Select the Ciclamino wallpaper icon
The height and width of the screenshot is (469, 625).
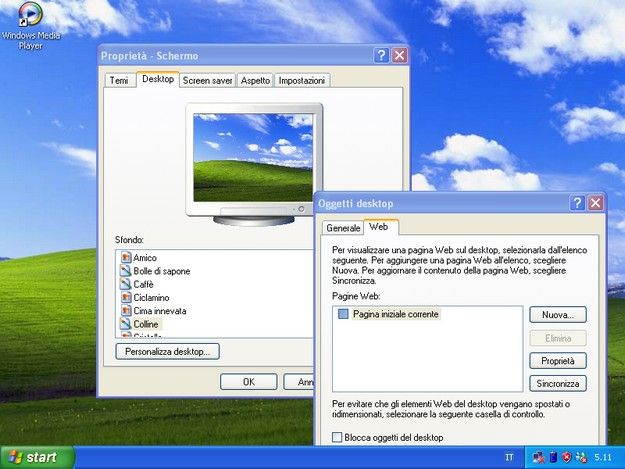[126, 298]
